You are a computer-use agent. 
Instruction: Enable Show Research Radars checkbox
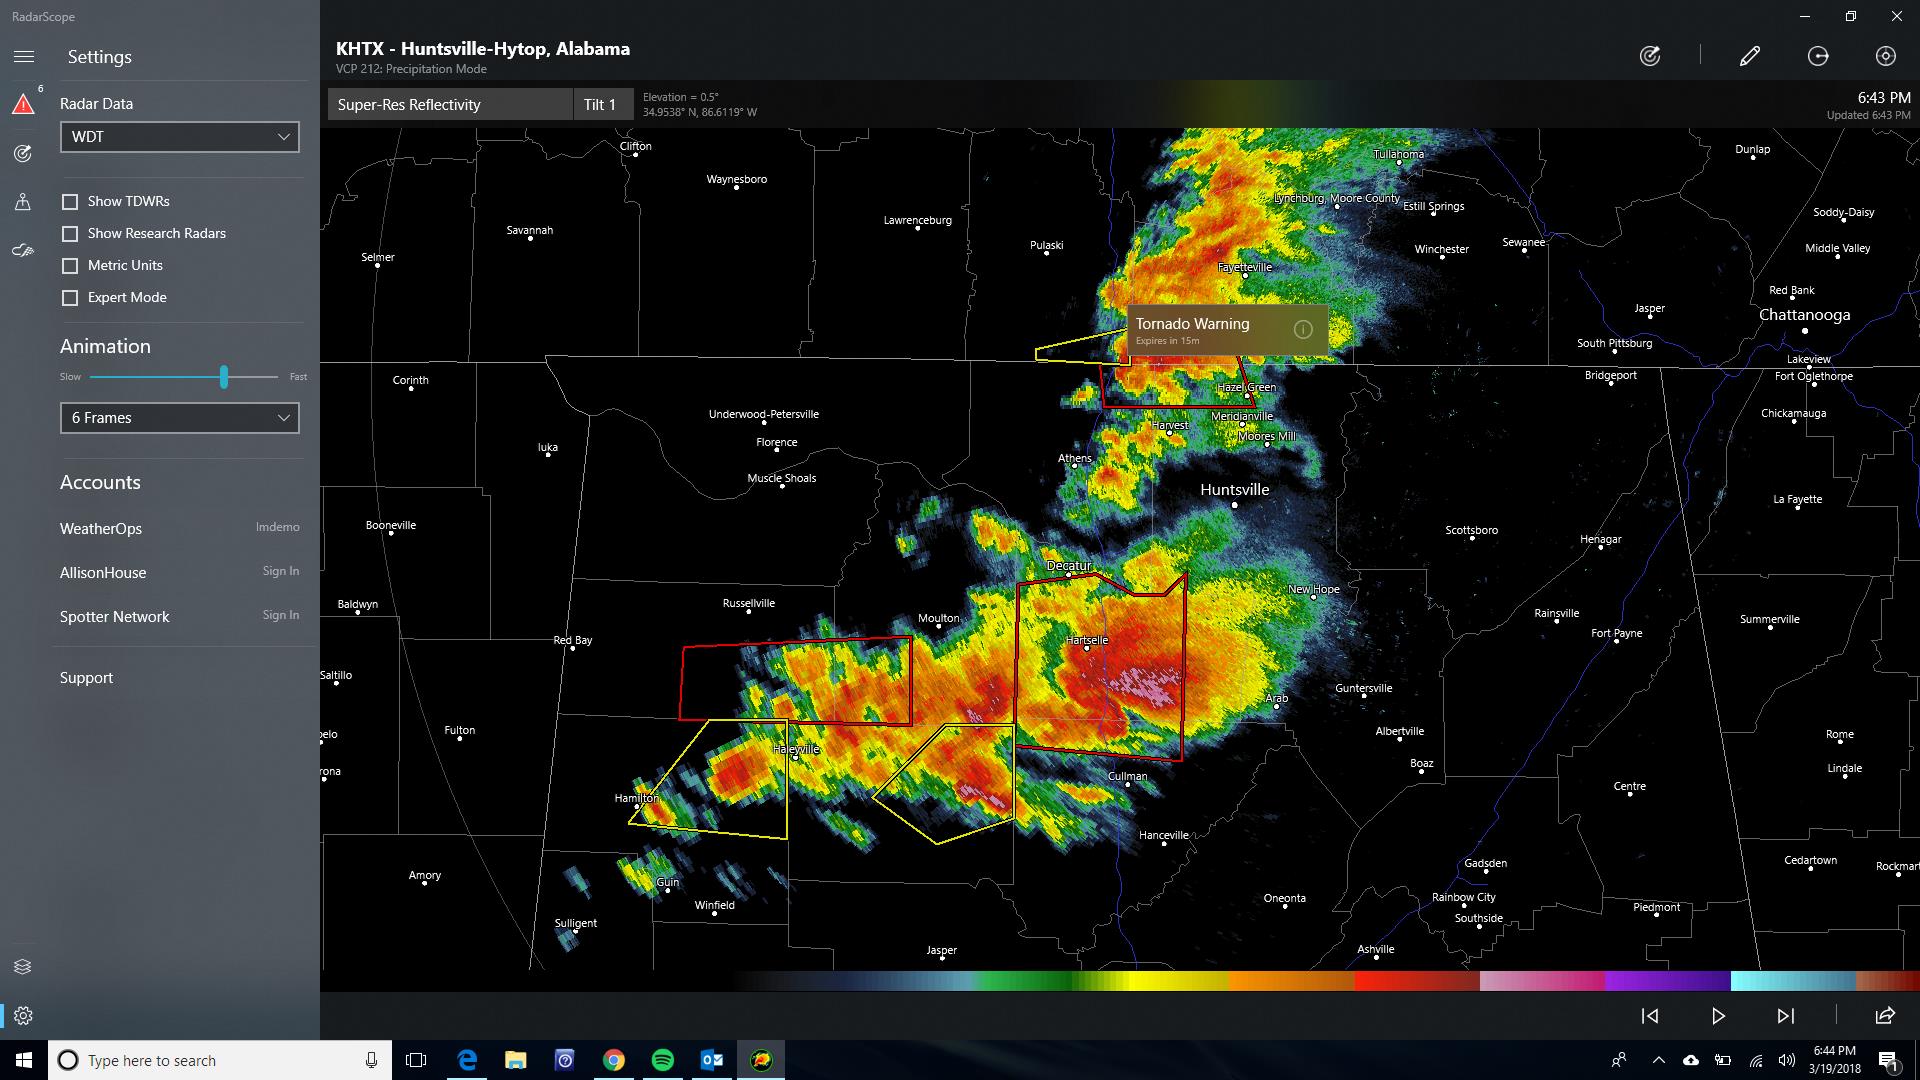pyautogui.click(x=71, y=232)
